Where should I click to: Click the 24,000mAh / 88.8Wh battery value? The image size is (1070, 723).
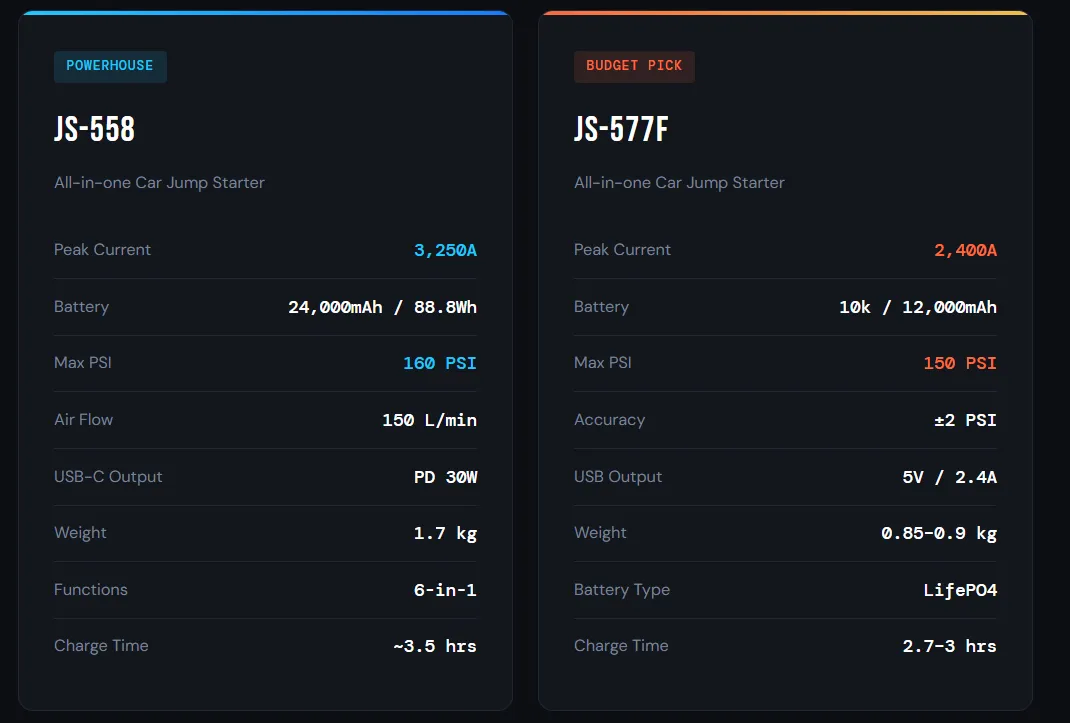click(x=382, y=307)
